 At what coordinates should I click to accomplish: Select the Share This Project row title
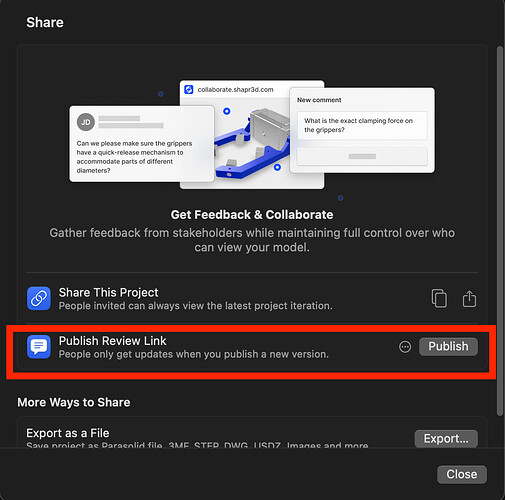tap(108, 292)
